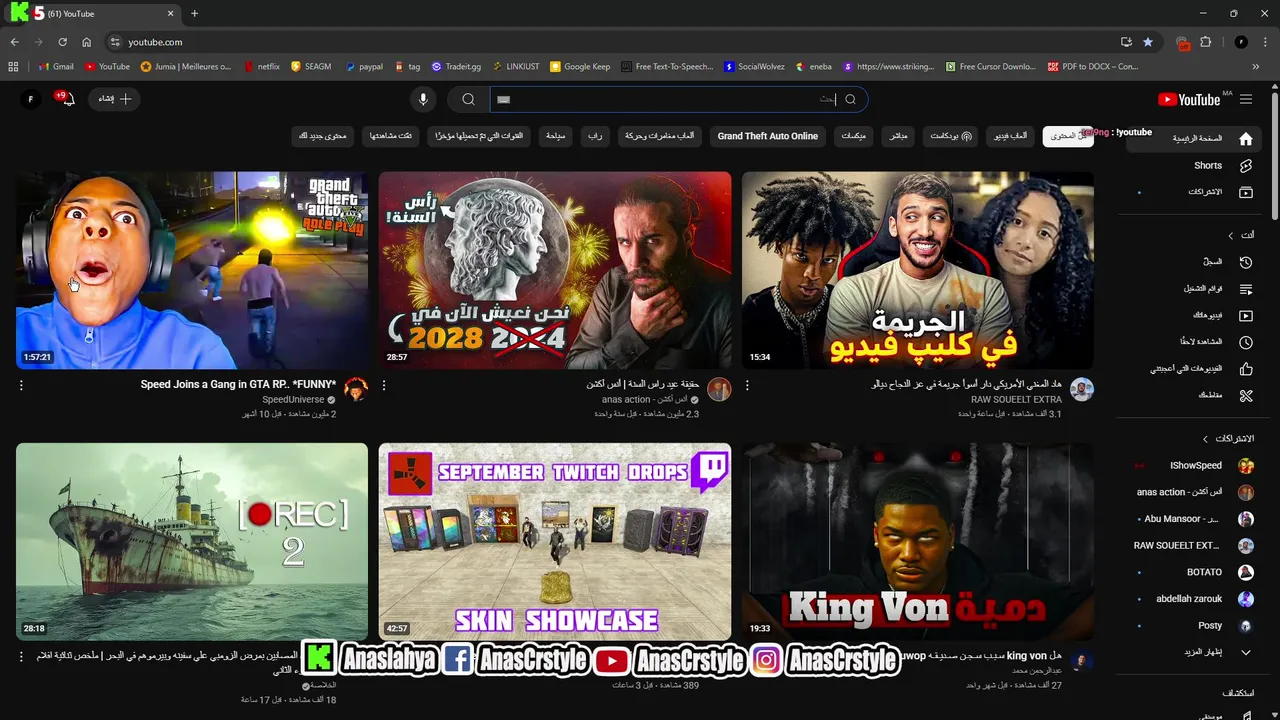This screenshot has width=1280, height=720.
Task: Open anas action channel in subscriptions list
Action: tap(1193, 492)
